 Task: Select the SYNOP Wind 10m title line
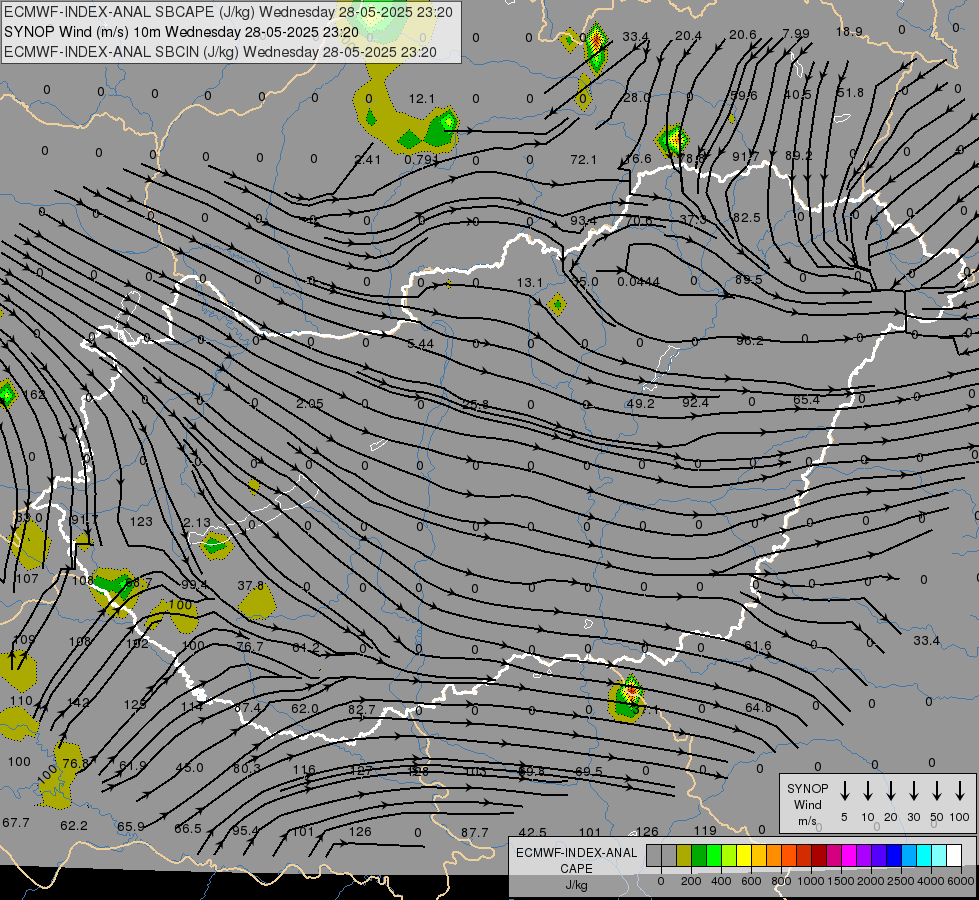coord(181,32)
